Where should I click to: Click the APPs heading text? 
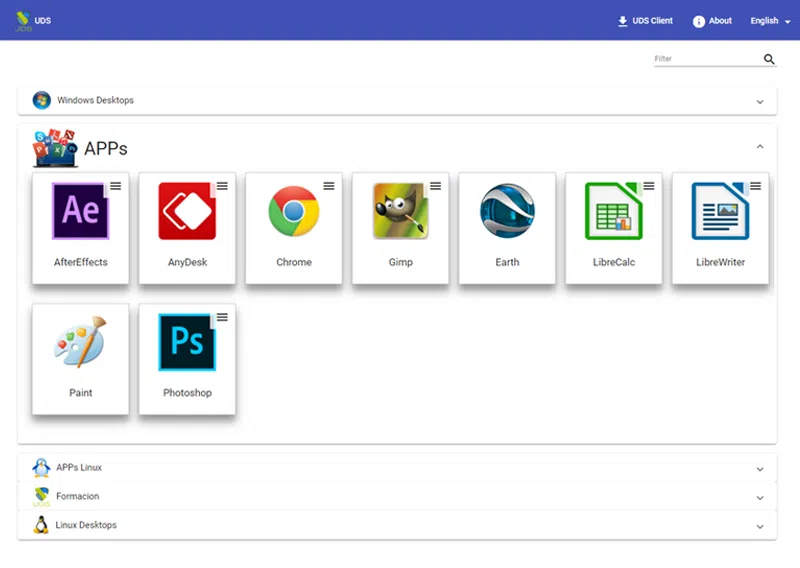[106, 149]
